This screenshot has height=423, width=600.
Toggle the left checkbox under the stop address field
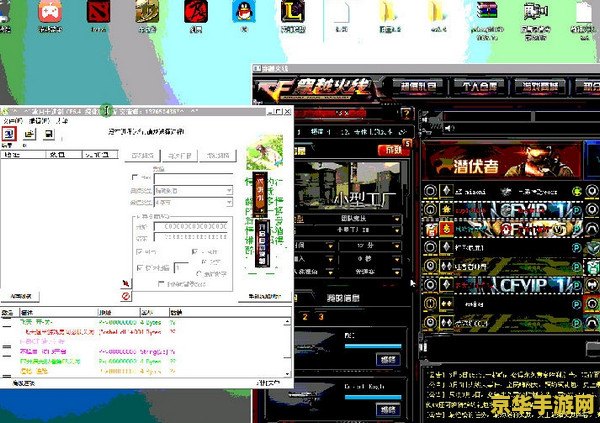click(139, 252)
